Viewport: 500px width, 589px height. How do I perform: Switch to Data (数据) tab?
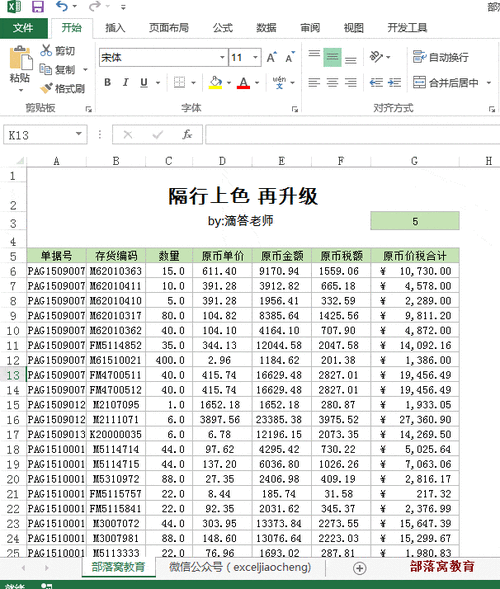(266, 28)
